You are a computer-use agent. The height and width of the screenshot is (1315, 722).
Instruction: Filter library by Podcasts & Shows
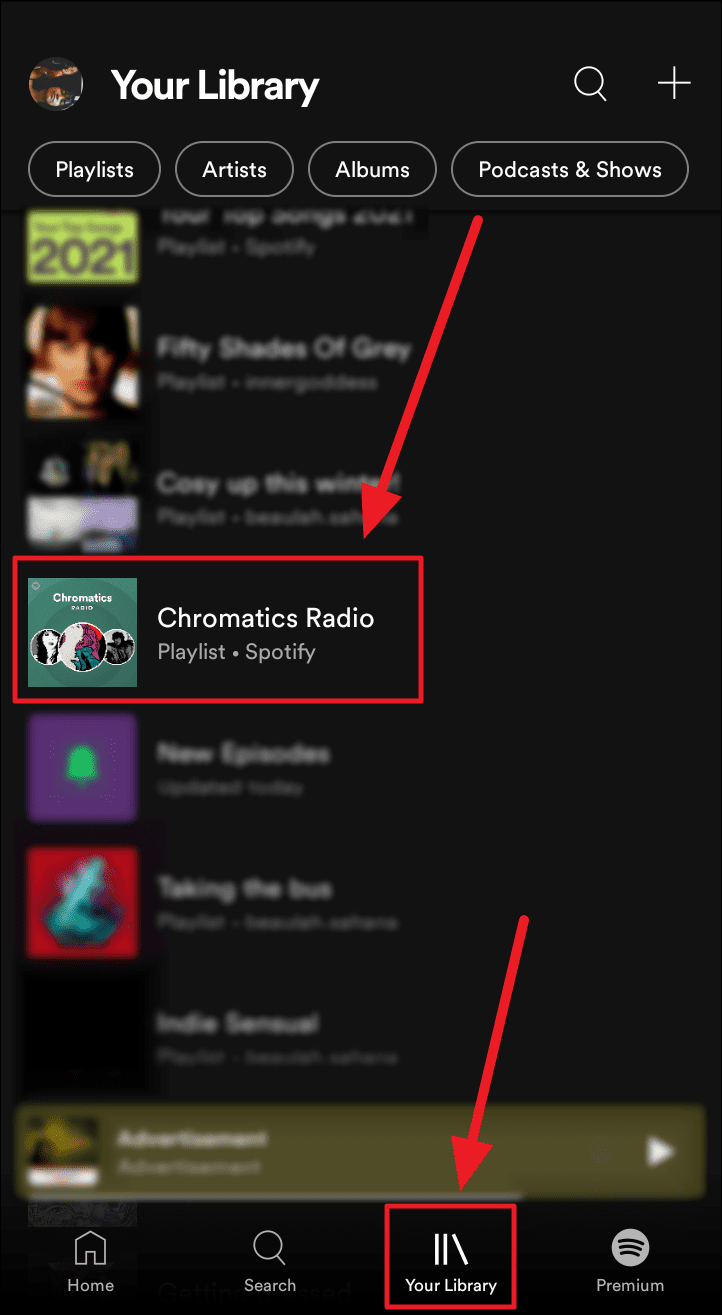tap(570, 170)
